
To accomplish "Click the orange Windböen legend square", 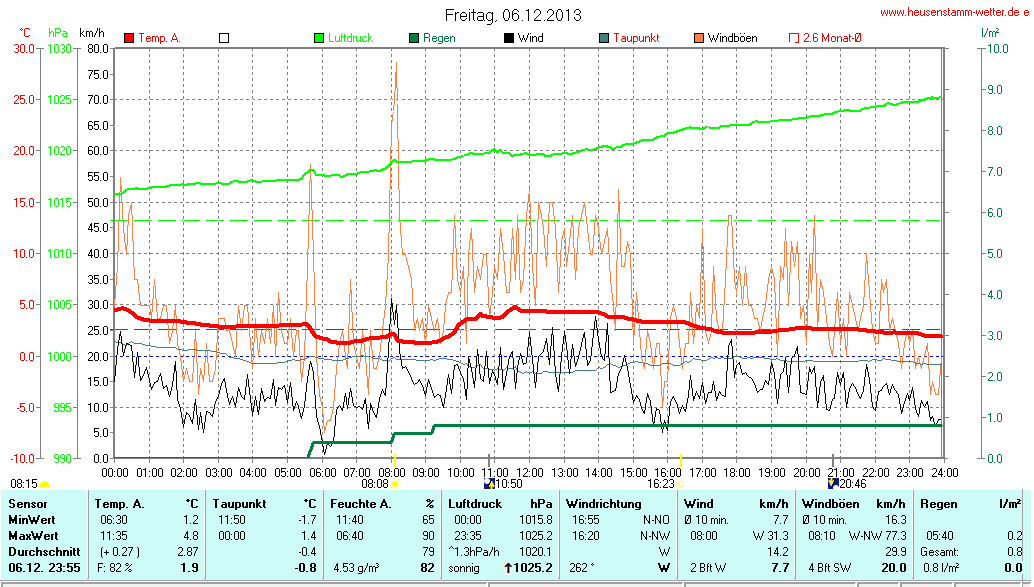I will coord(699,38).
